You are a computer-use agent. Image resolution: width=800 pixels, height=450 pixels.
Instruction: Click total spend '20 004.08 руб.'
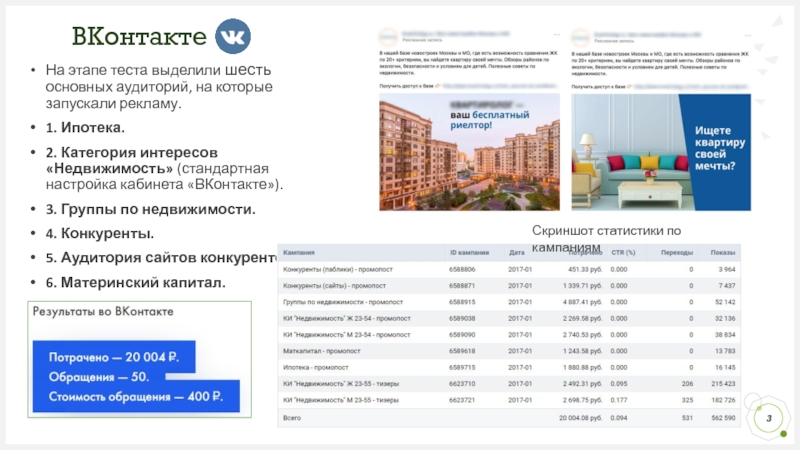580,418
